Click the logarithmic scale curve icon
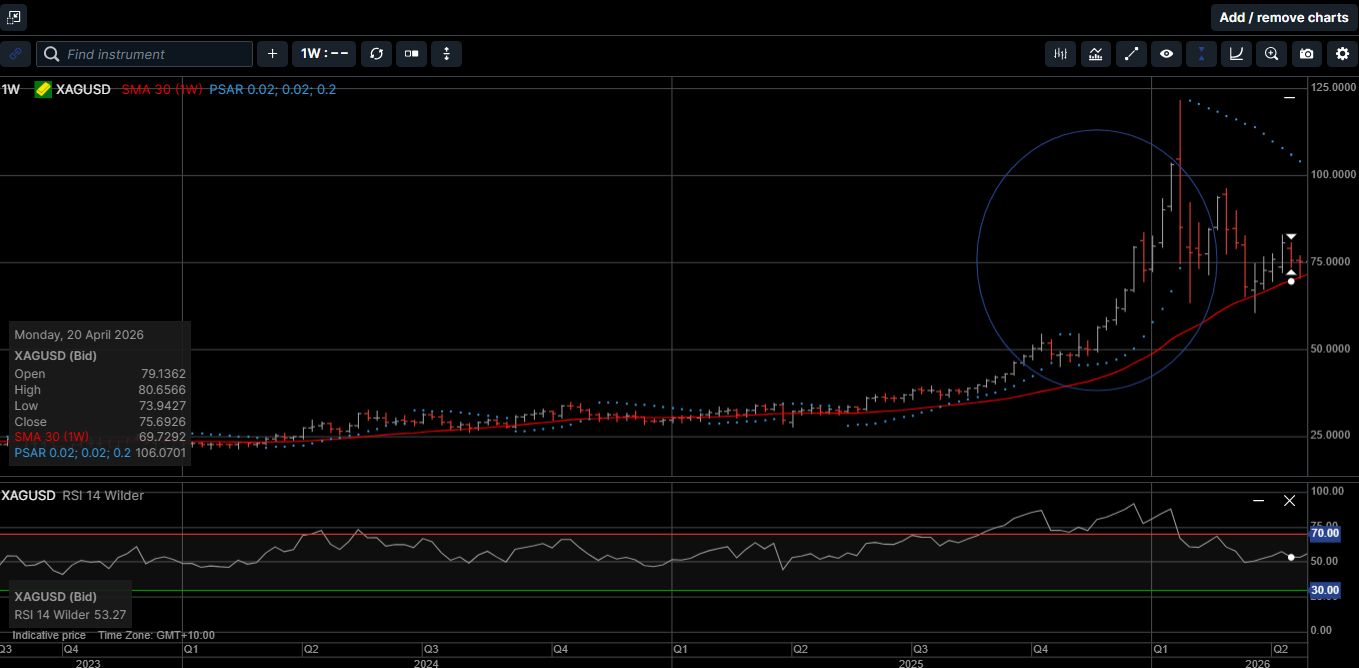The width and height of the screenshot is (1359, 668). coord(1236,54)
